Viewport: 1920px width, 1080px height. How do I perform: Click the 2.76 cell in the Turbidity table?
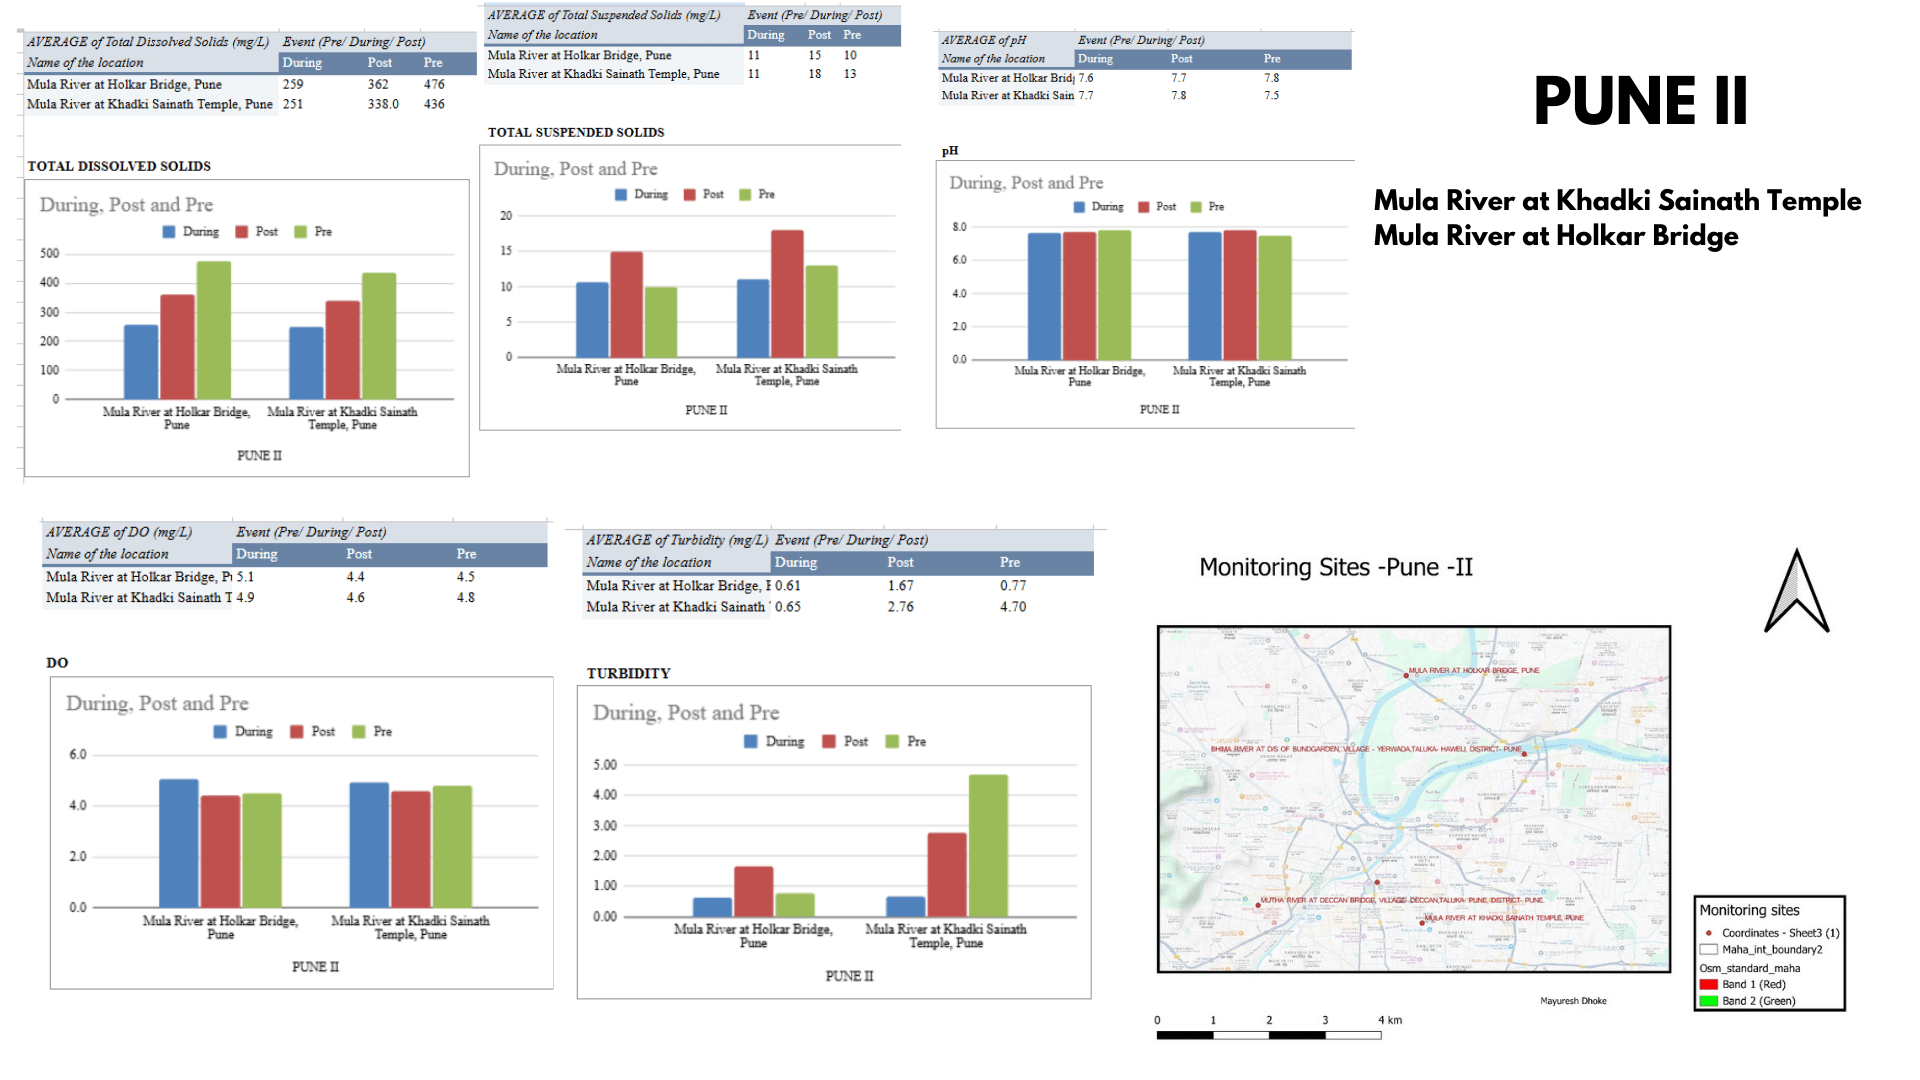pos(900,607)
